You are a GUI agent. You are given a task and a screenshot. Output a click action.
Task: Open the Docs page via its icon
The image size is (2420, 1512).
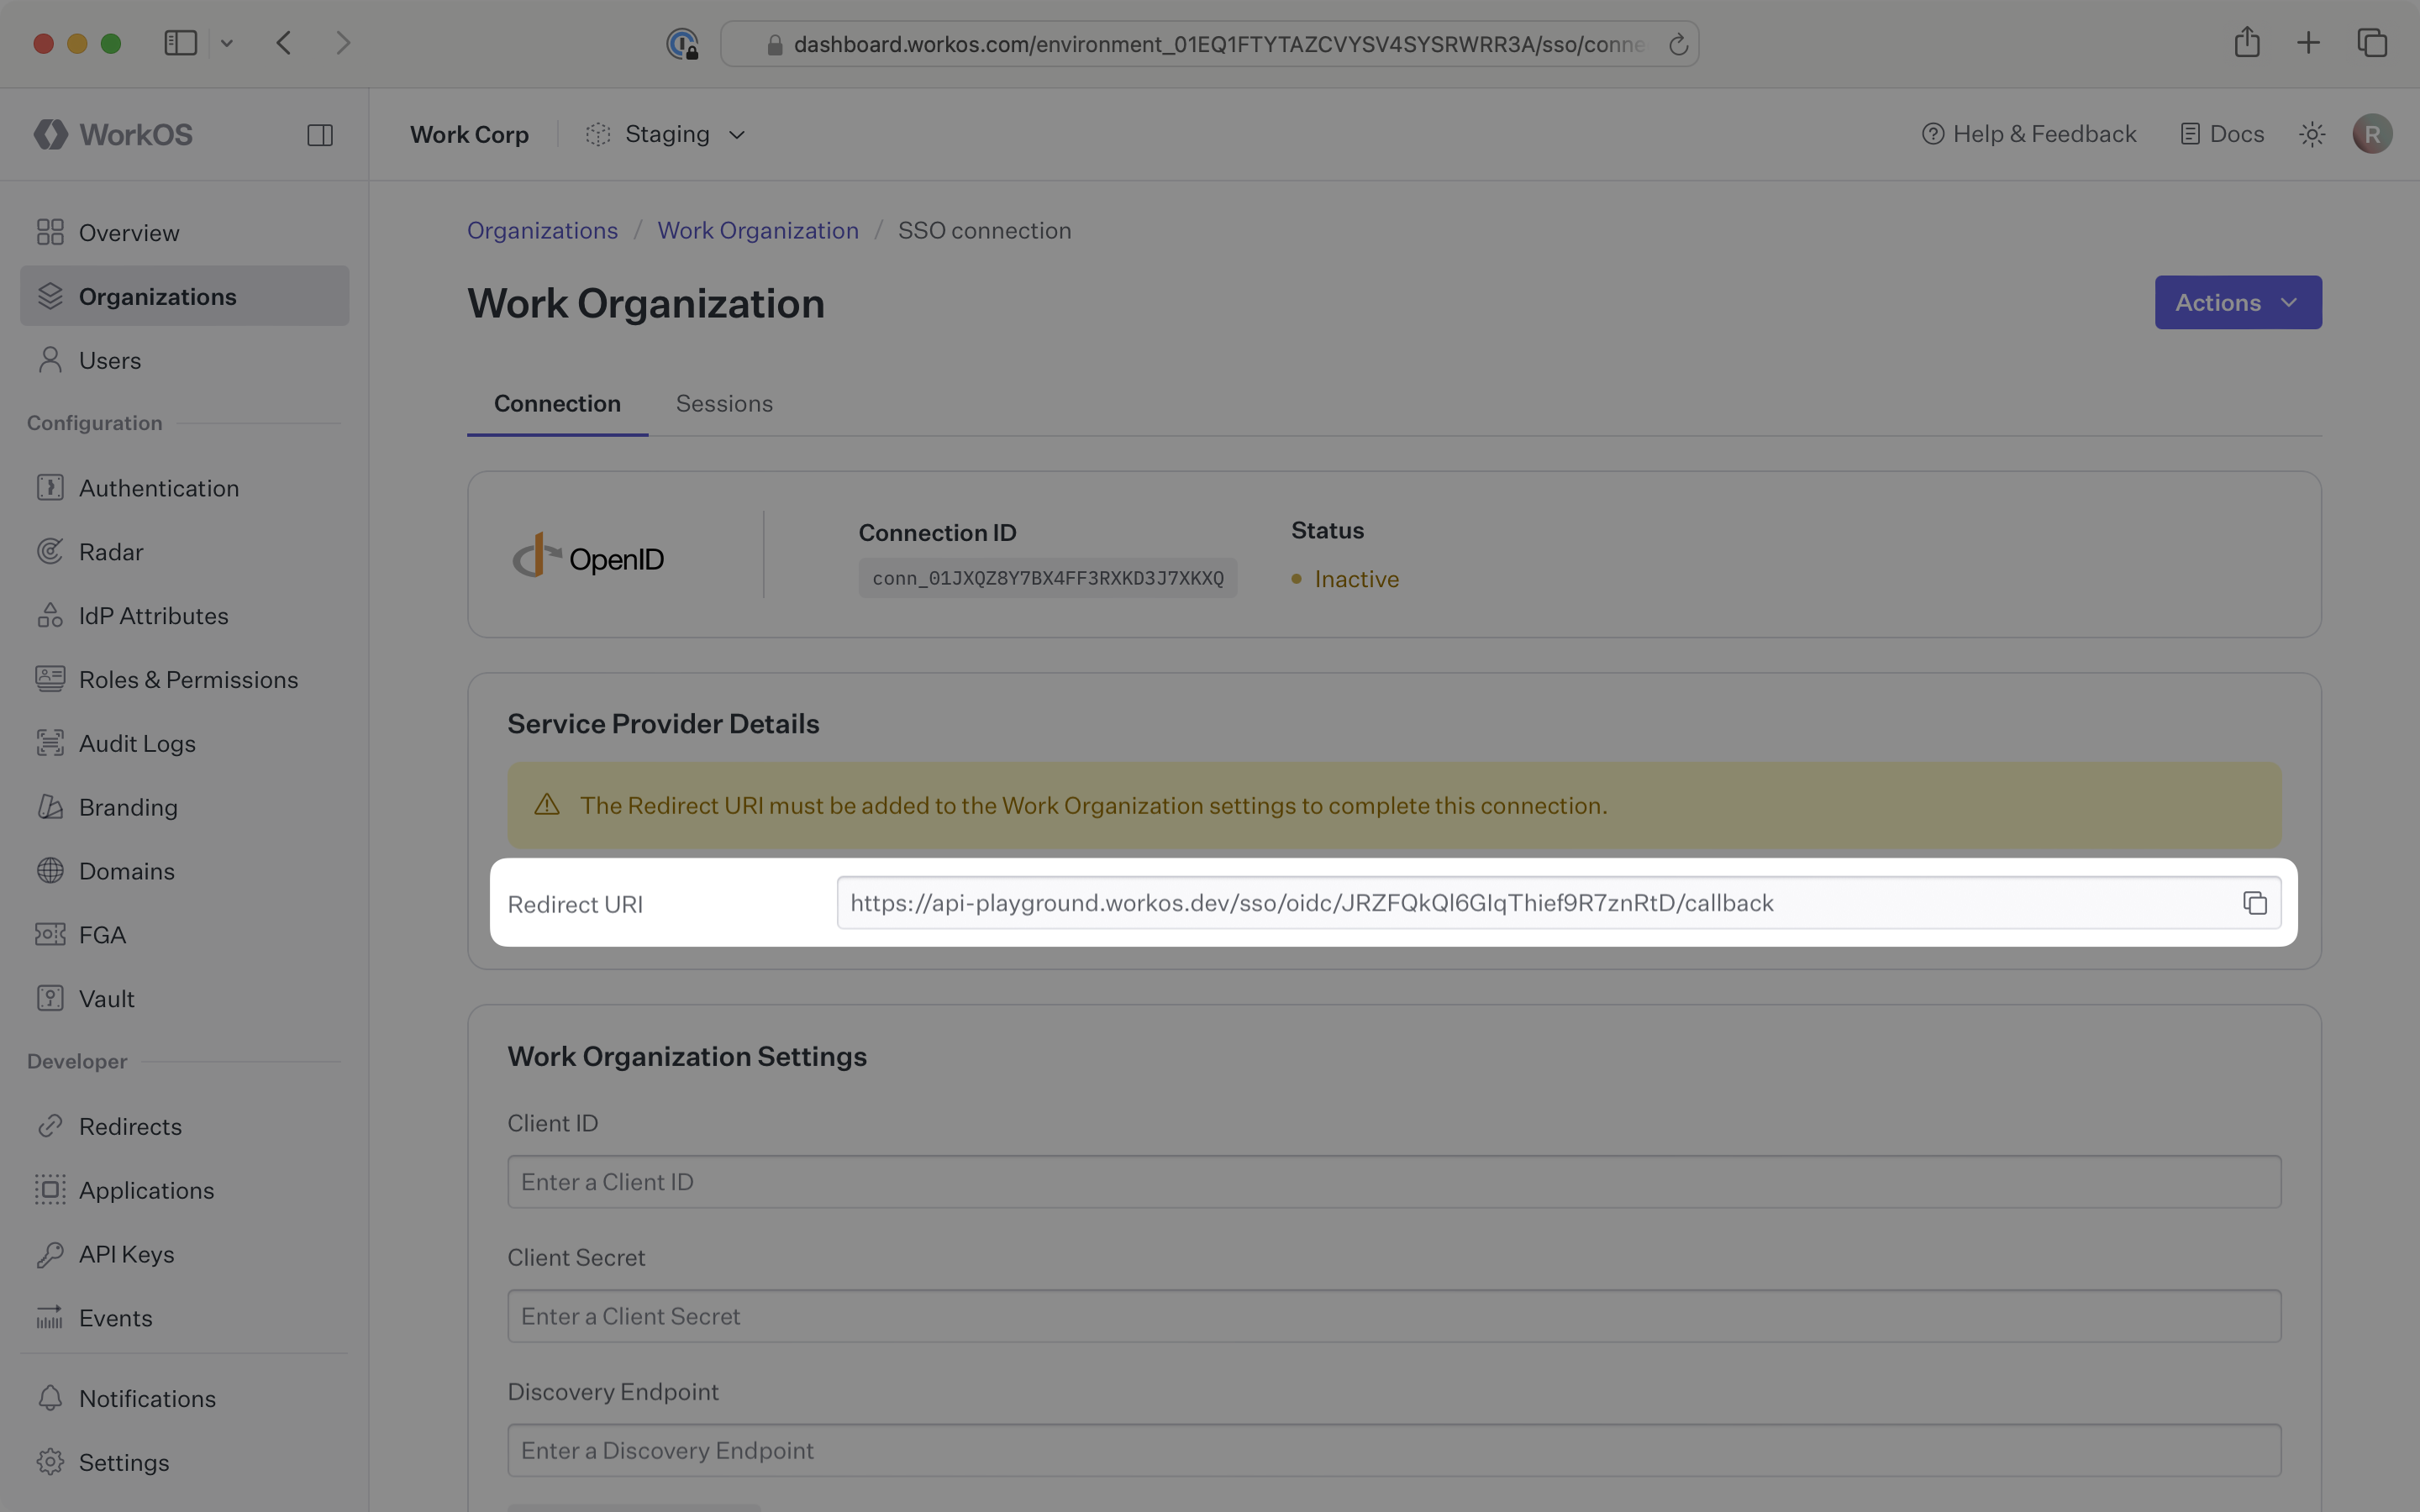pos(2190,133)
